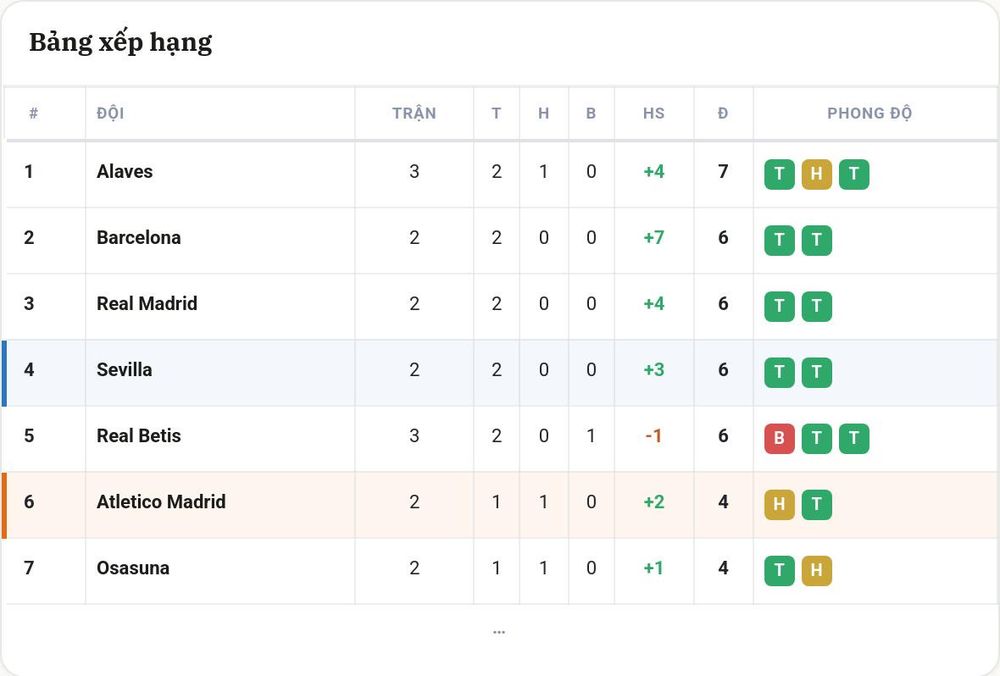The width and height of the screenshot is (1000, 676).
Task: Open the Alaves team name
Action: 124,172
